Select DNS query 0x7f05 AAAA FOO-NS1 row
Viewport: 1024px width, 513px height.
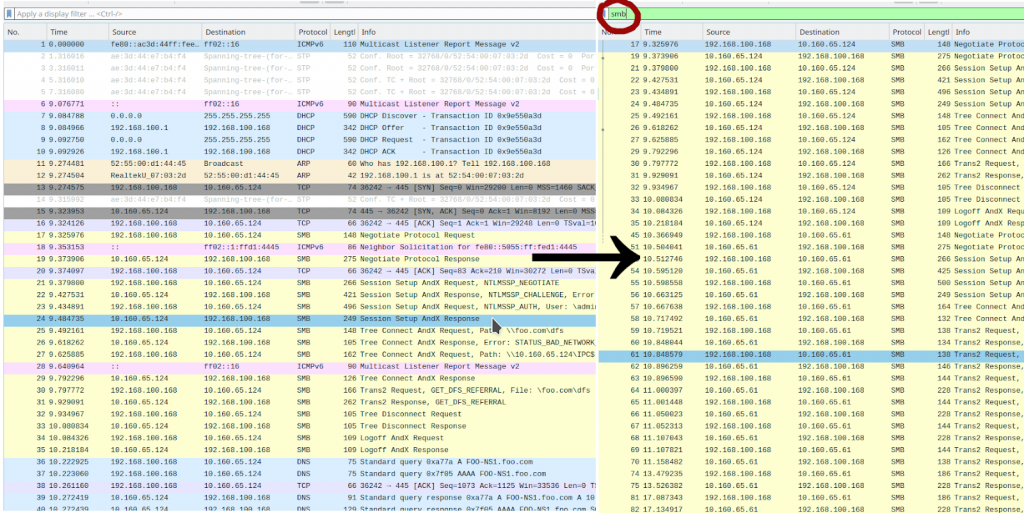tap(300, 474)
